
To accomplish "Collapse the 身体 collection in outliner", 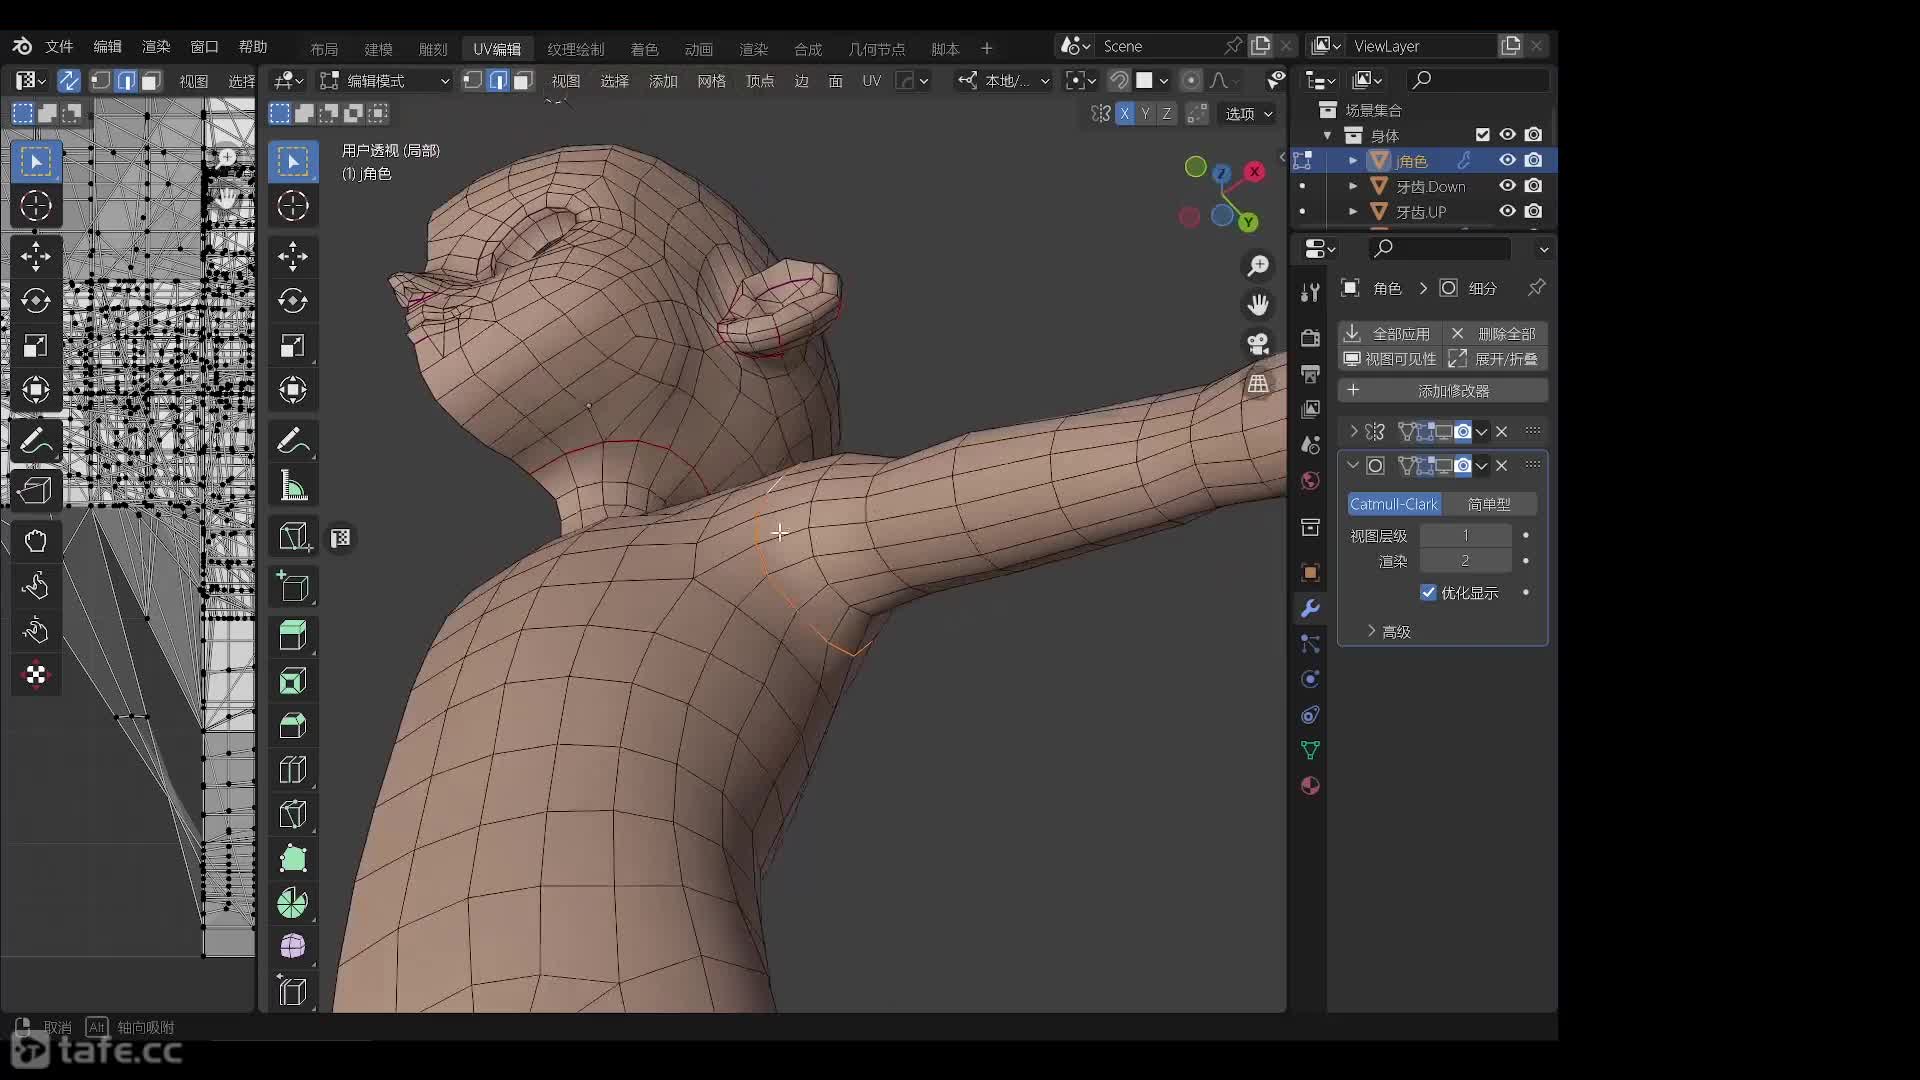I will [1327, 135].
